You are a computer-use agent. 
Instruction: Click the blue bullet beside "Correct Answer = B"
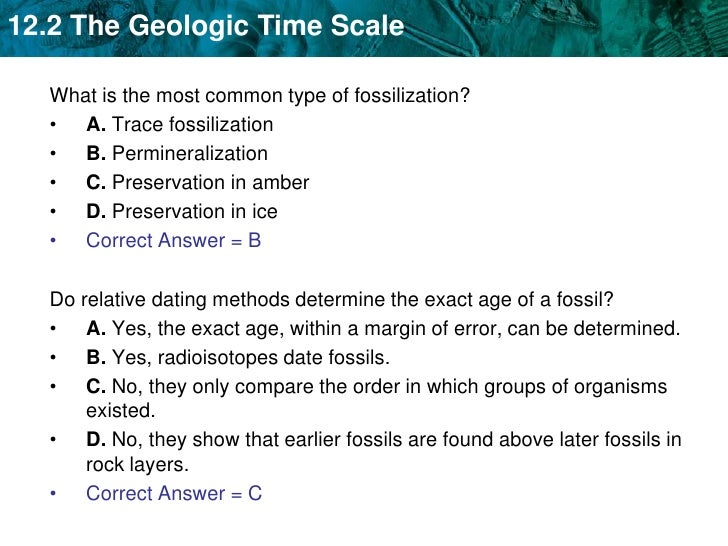coord(54,241)
